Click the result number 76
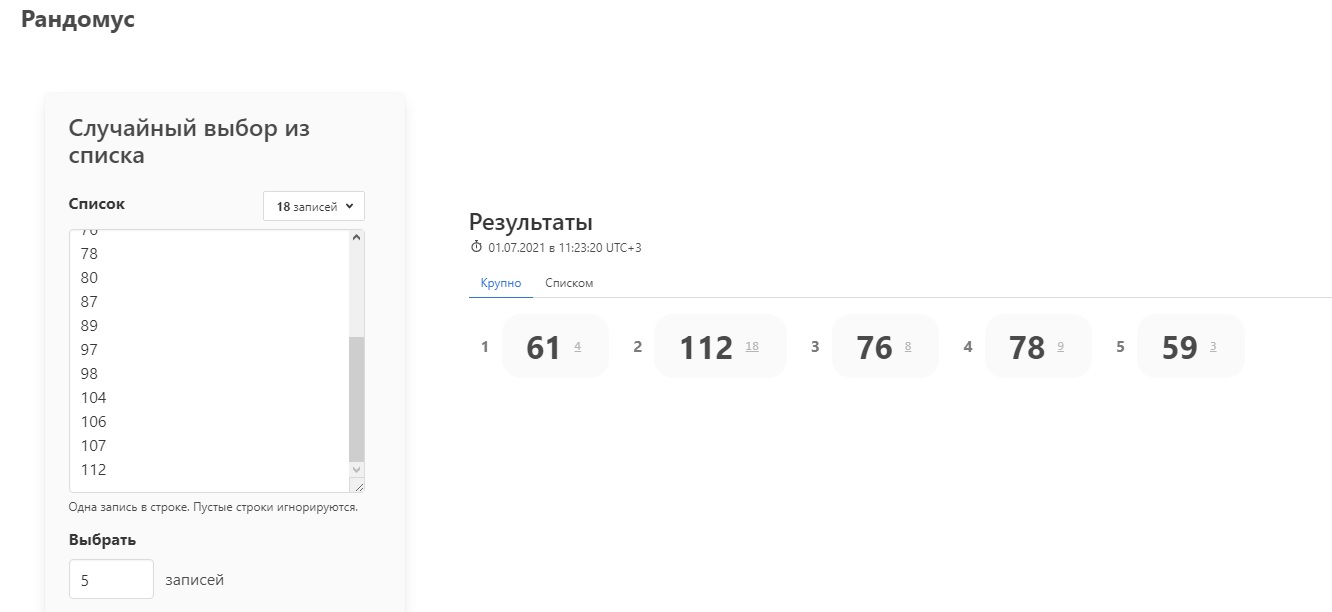This screenshot has height=612, width=1332. (874, 347)
